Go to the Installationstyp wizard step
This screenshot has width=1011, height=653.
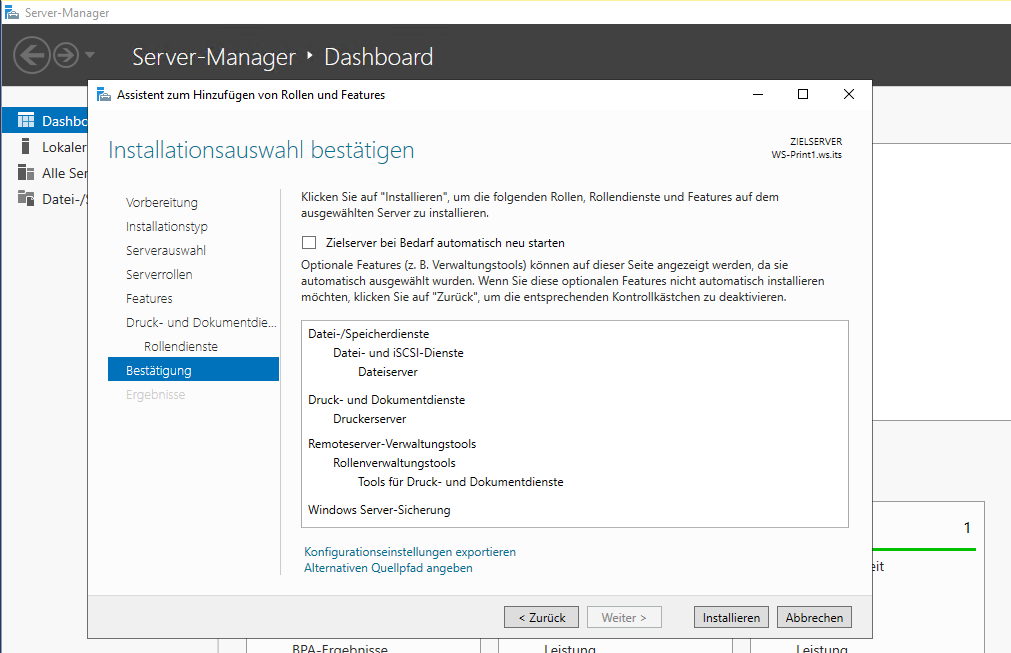click(x=167, y=226)
